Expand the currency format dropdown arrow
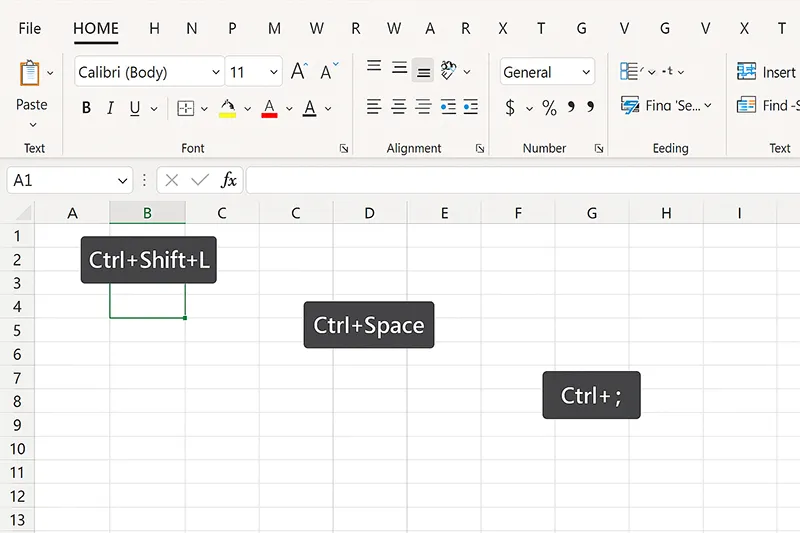Screen dimensions: 800x533 529,109
